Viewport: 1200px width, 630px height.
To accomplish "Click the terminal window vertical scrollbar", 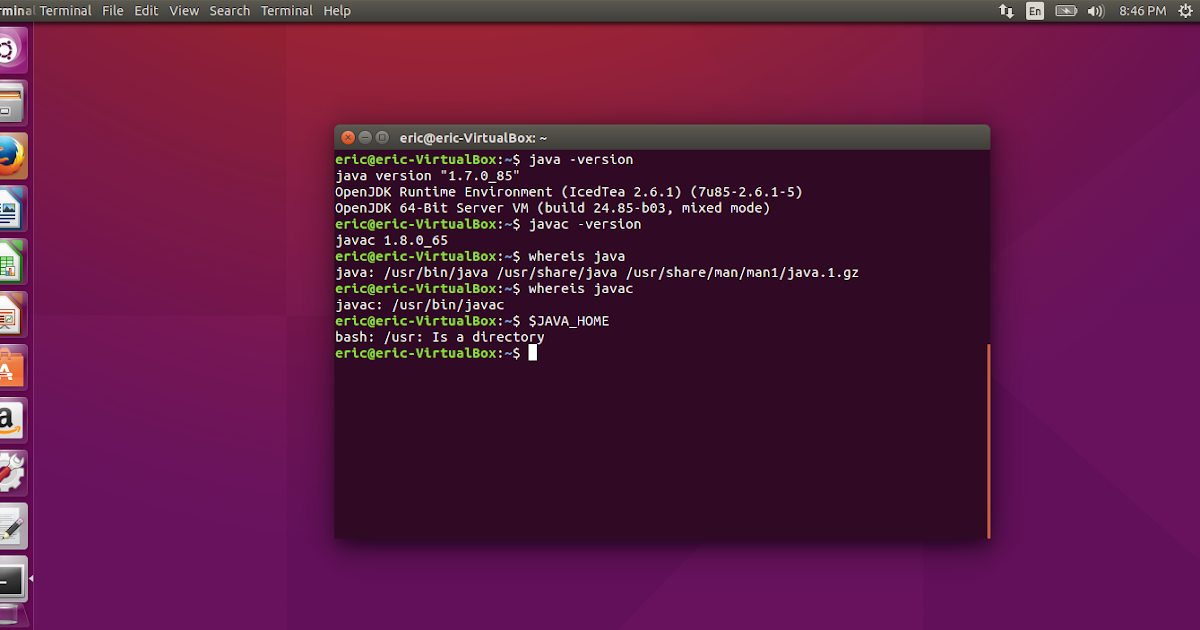I will pos(988,440).
